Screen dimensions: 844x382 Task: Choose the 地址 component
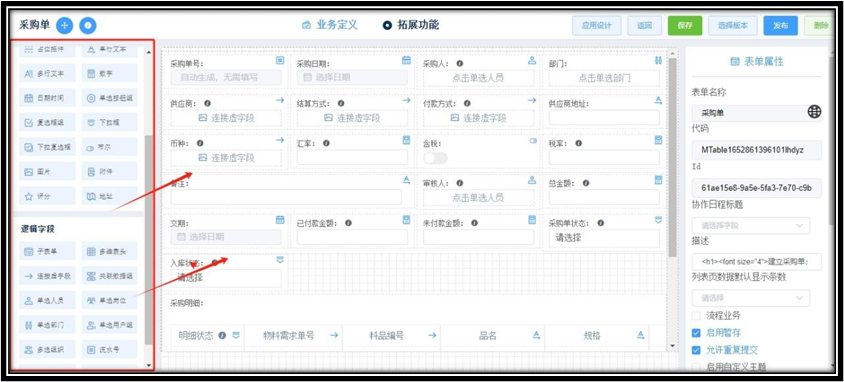pos(109,196)
